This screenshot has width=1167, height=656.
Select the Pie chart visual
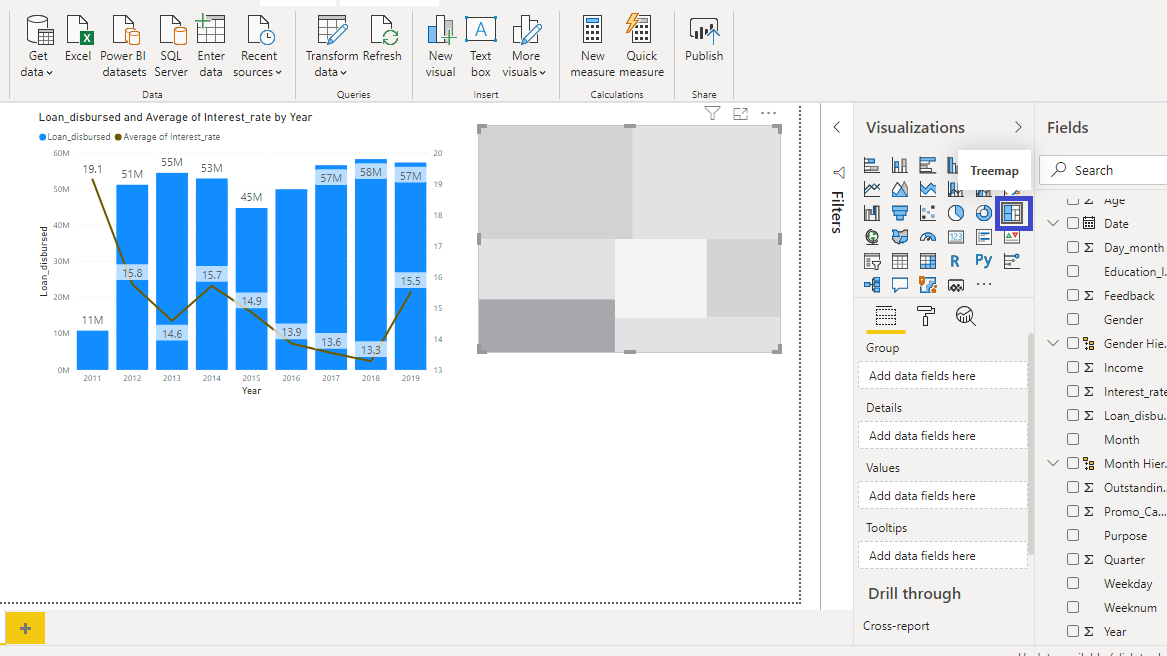point(956,213)
